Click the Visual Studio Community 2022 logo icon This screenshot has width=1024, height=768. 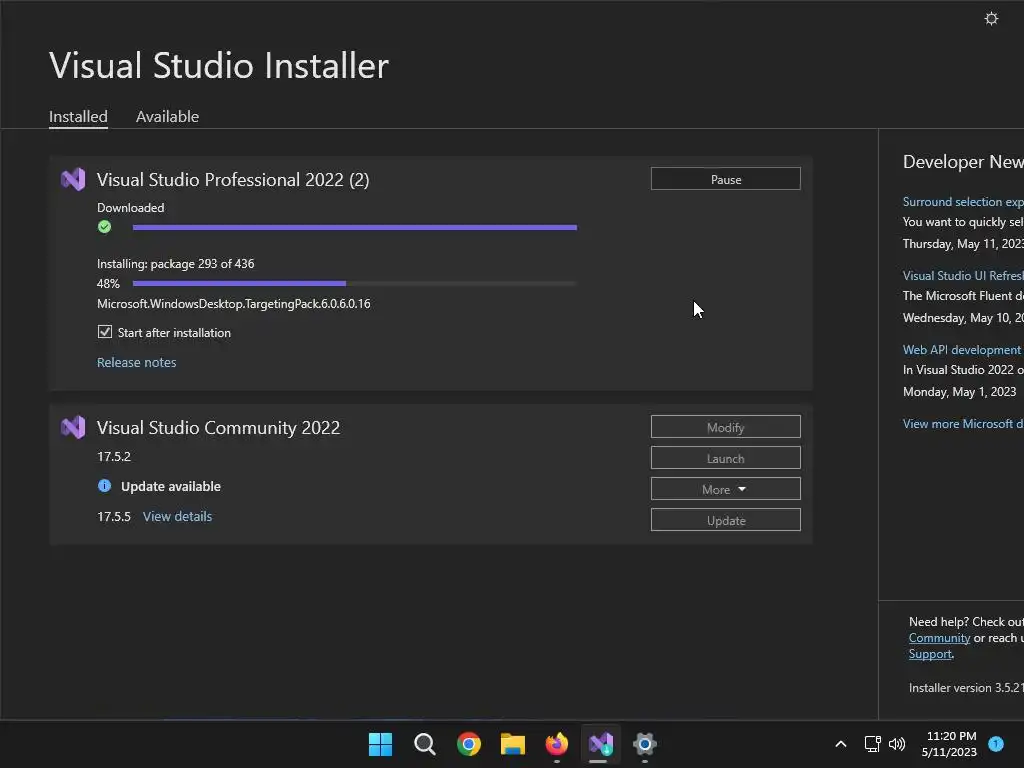point(73,427)
